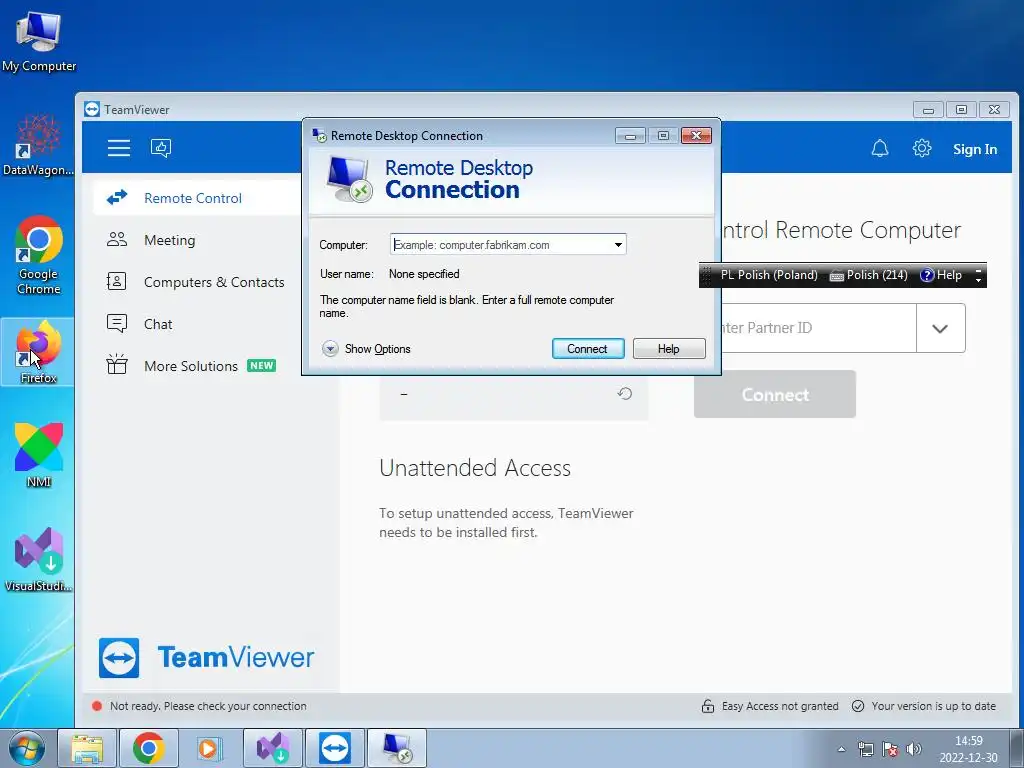Open the language bar options arrow
The width and height of the screenshot is (1024, 768).
[978, 280]
